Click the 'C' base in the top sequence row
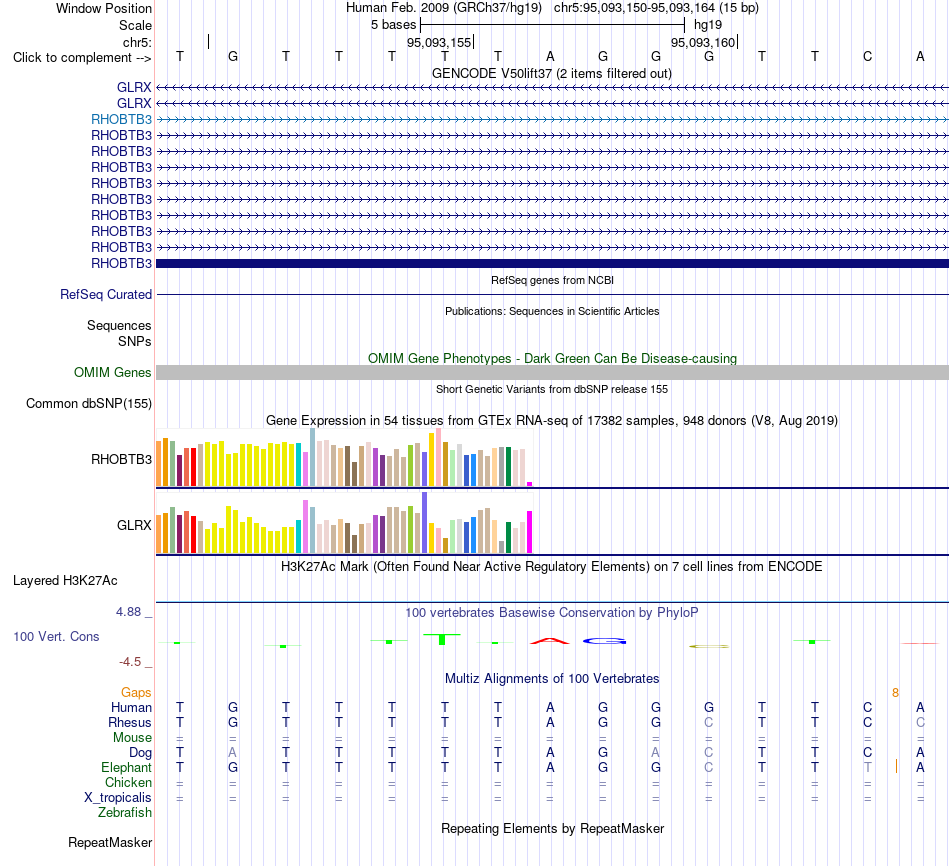Image resolution: width=950 pixels, height=866 pixels. tap(868, 57)
